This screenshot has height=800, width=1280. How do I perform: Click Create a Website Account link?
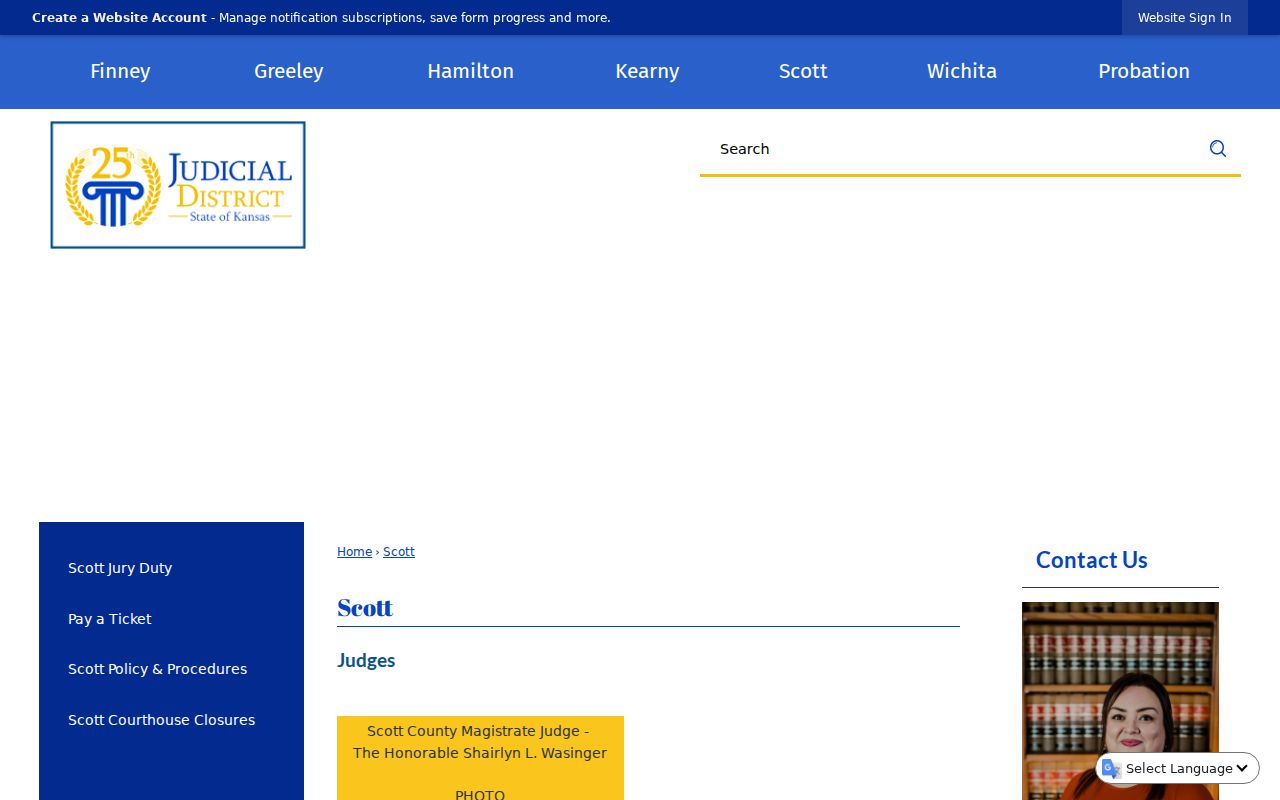(119, 18)
